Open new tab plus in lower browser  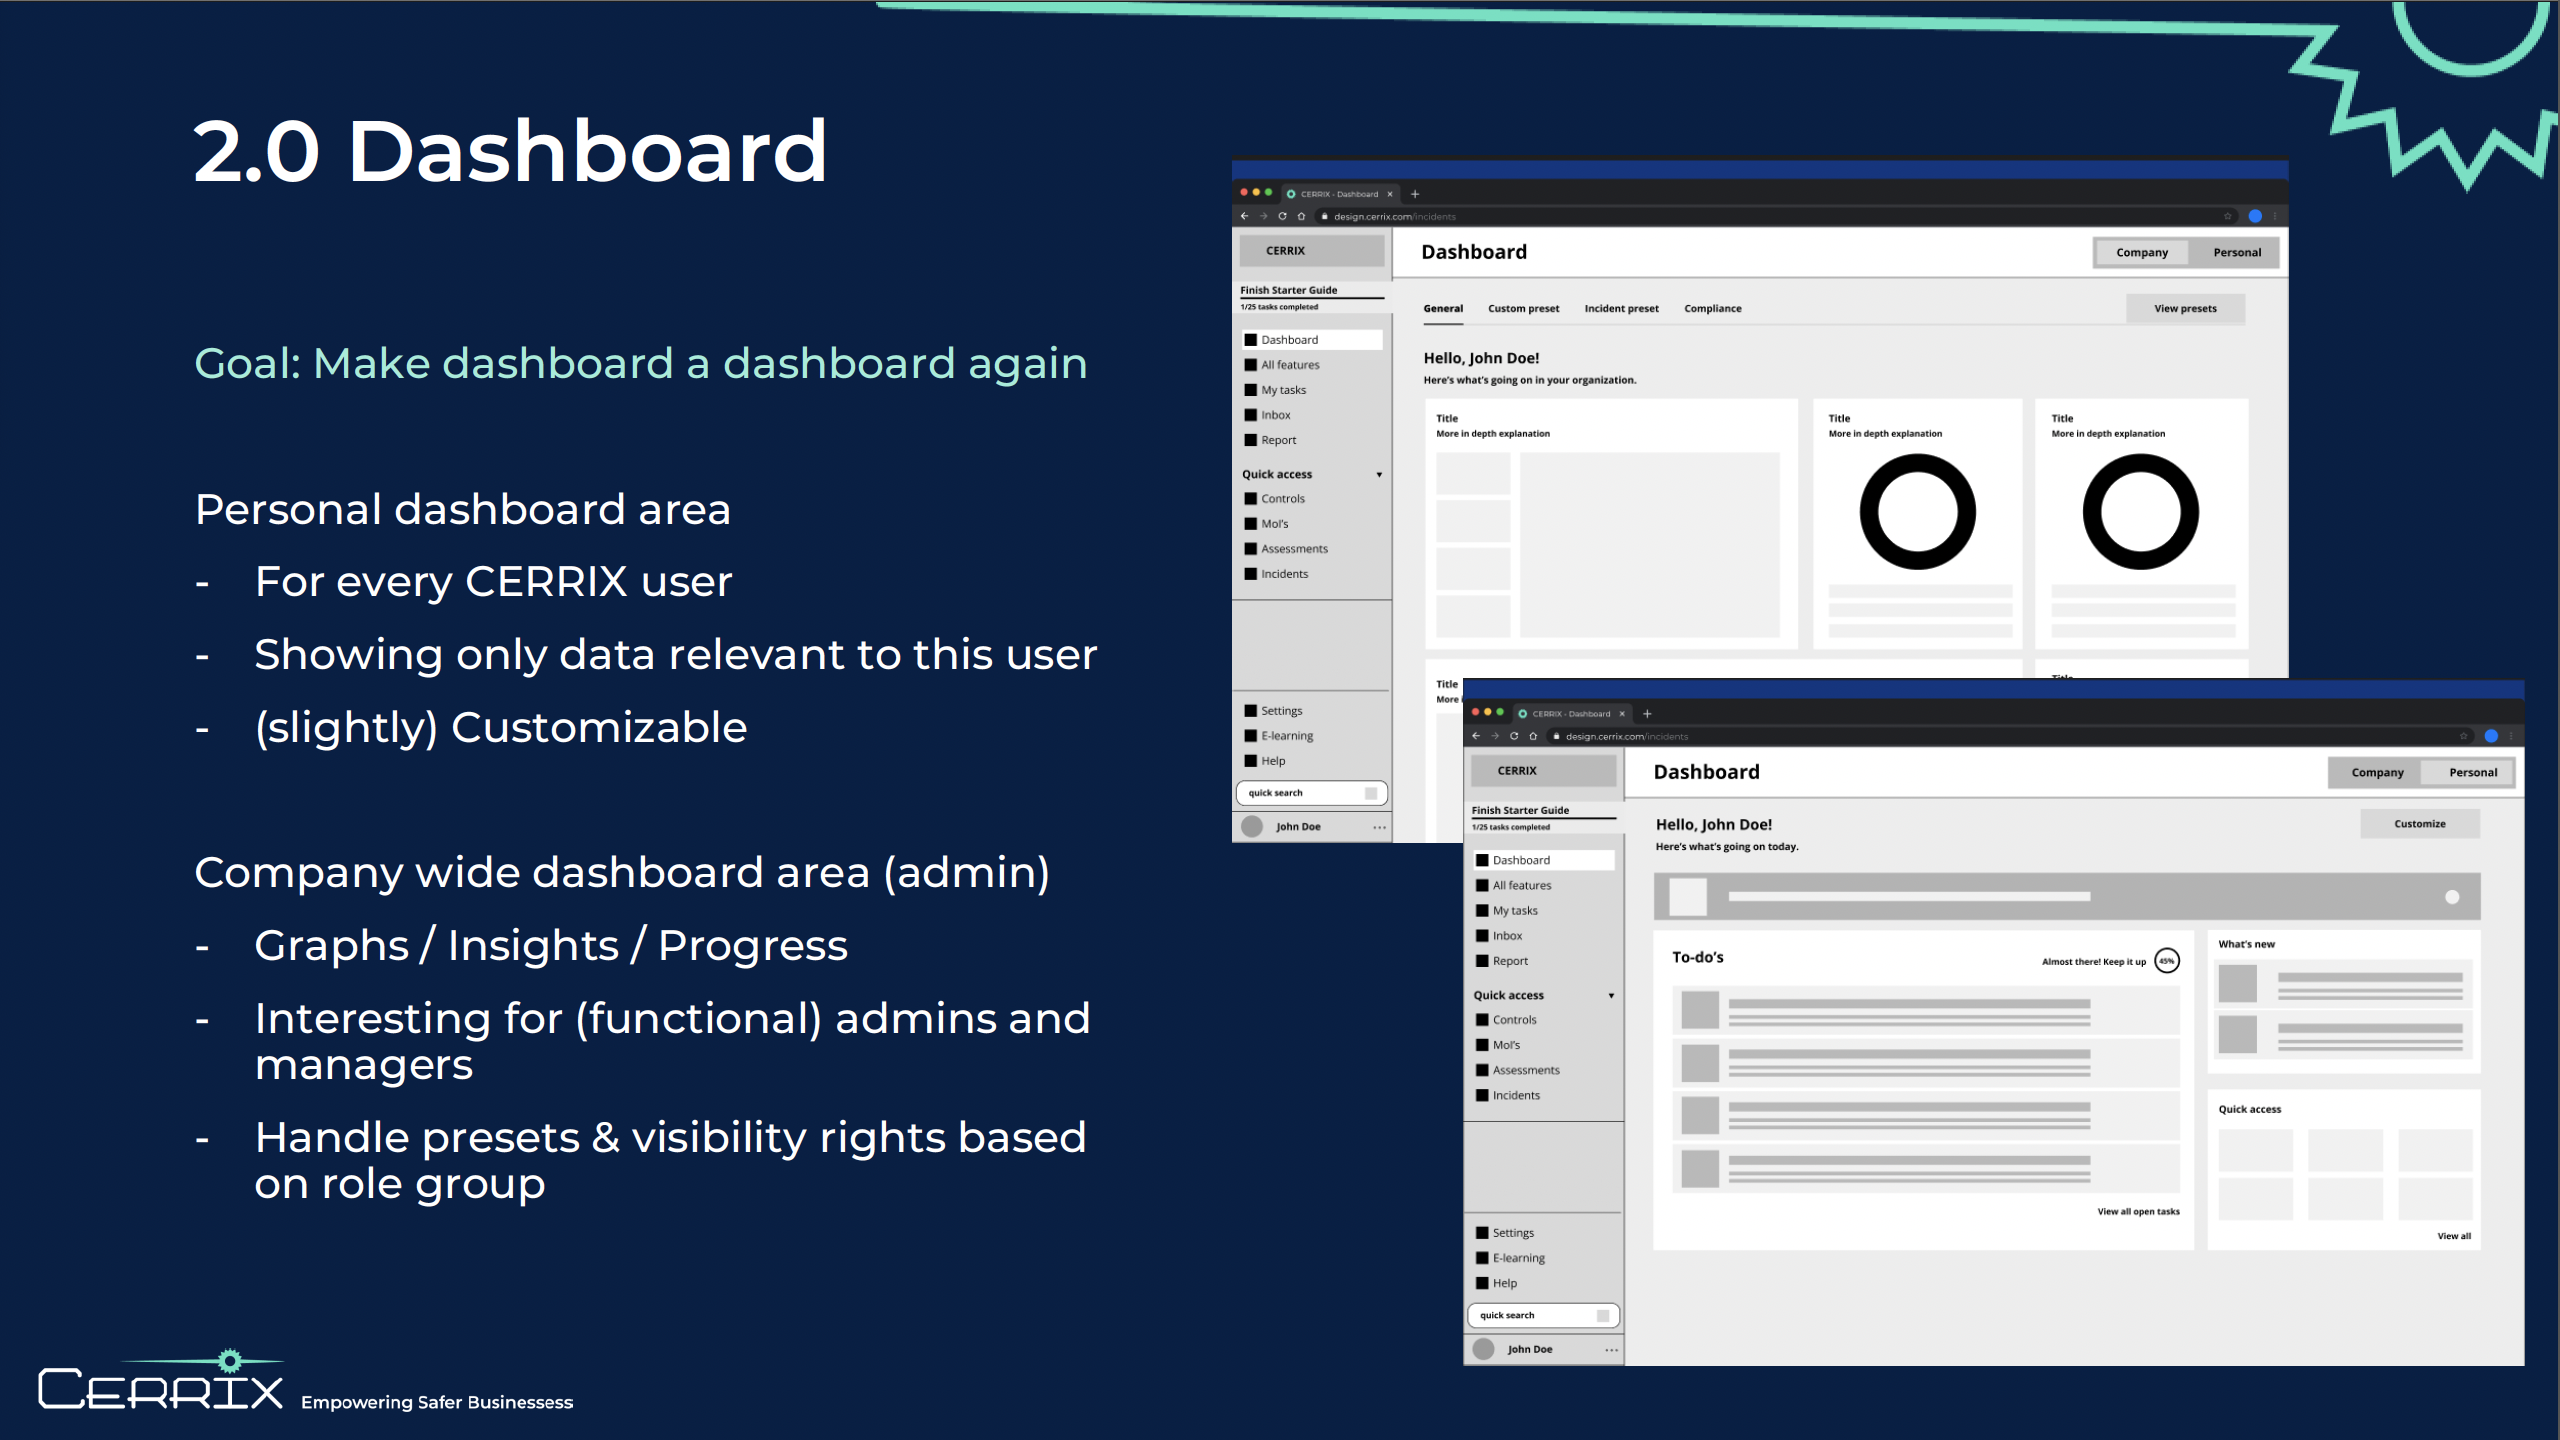click(x=1647, y=713)
